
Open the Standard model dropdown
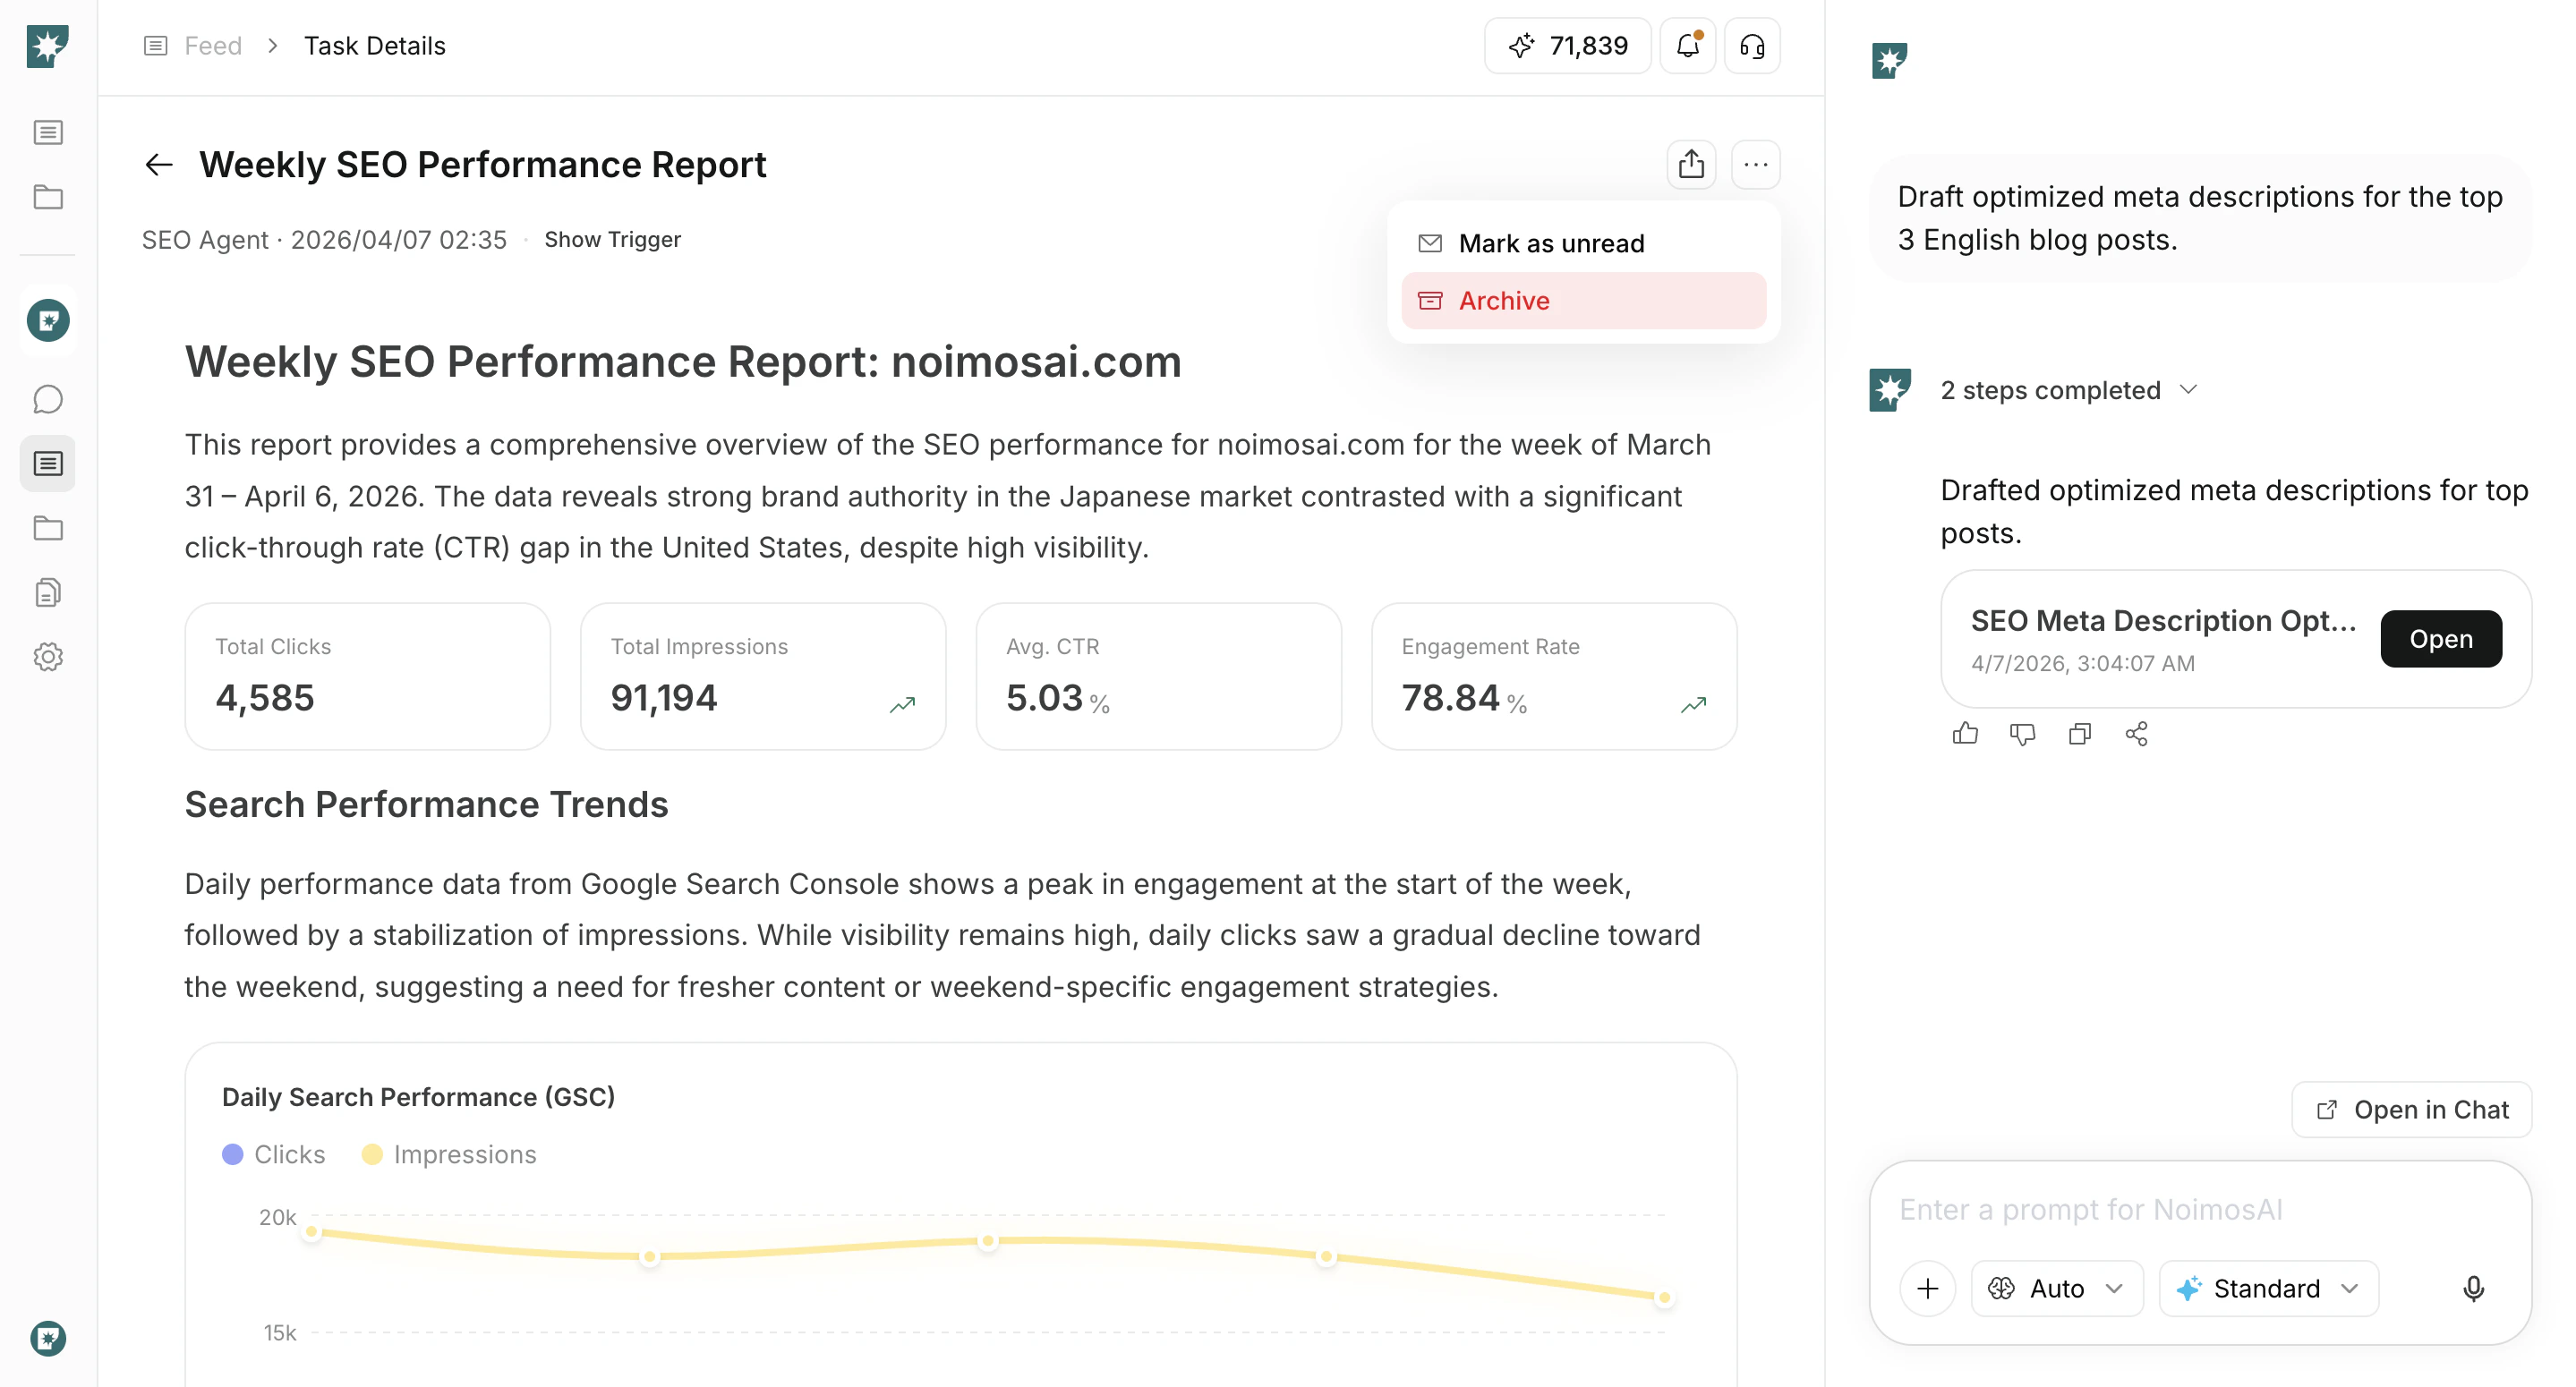pyautogui.click(x=2267, y=1288)
